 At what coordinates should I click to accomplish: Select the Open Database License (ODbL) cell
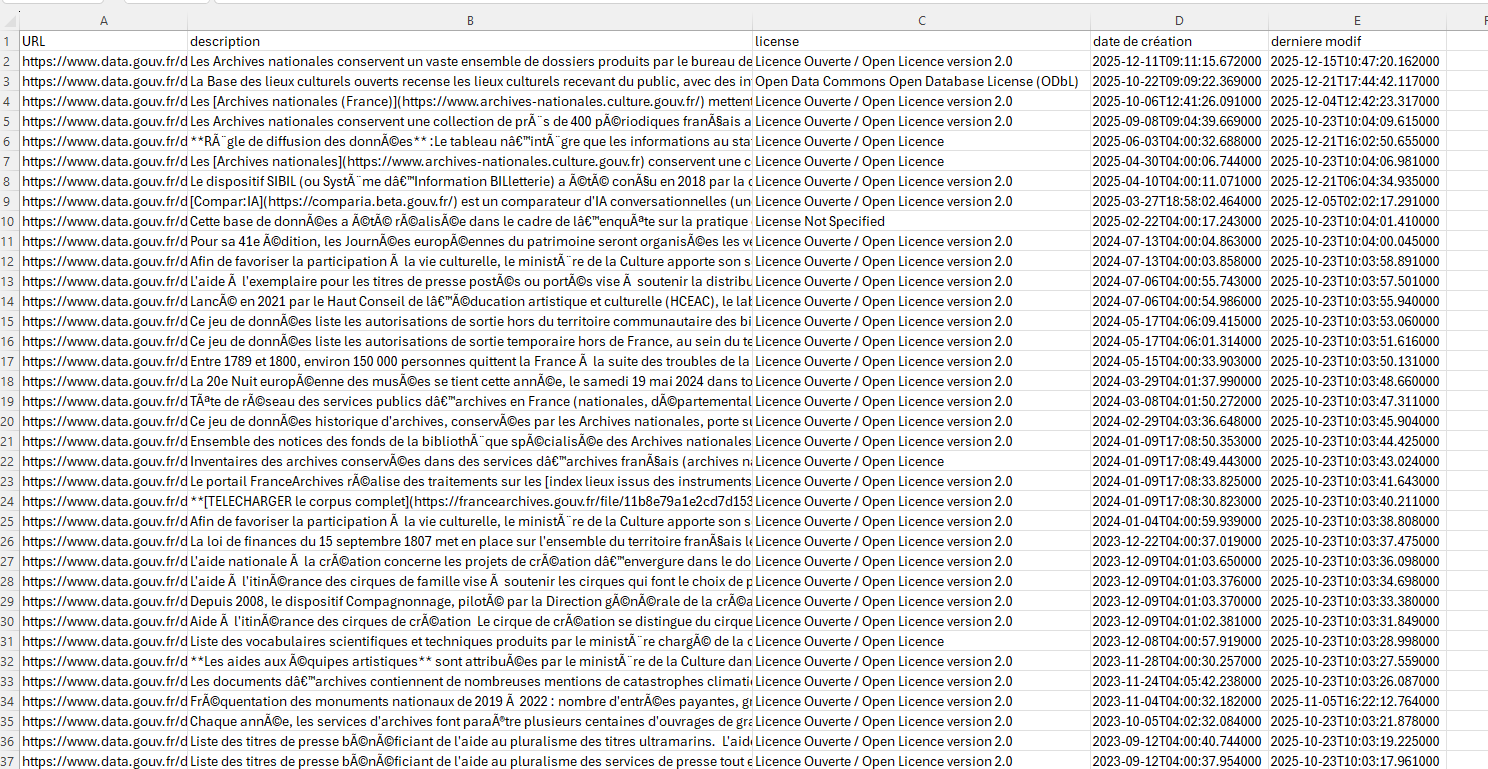click(921, 81)
